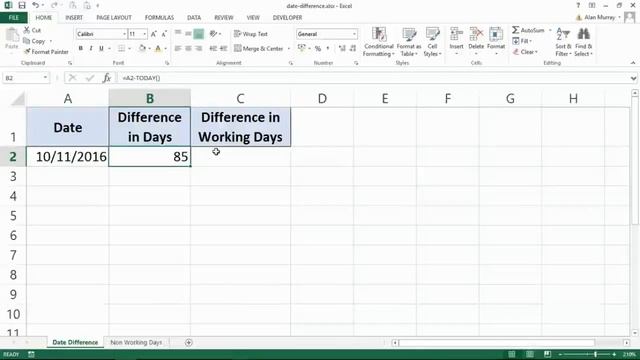Apply percent style format
Viewport: 640px width, 360px height.
(318, 48)
